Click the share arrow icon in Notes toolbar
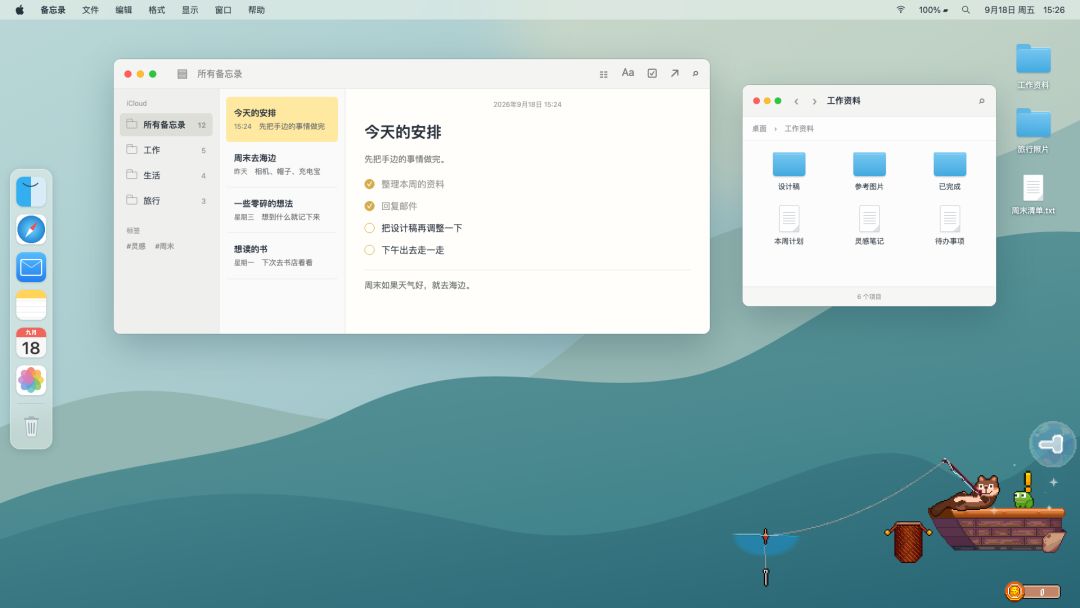Viewport: 1080px width, 608px height. [x=675, y=73]
